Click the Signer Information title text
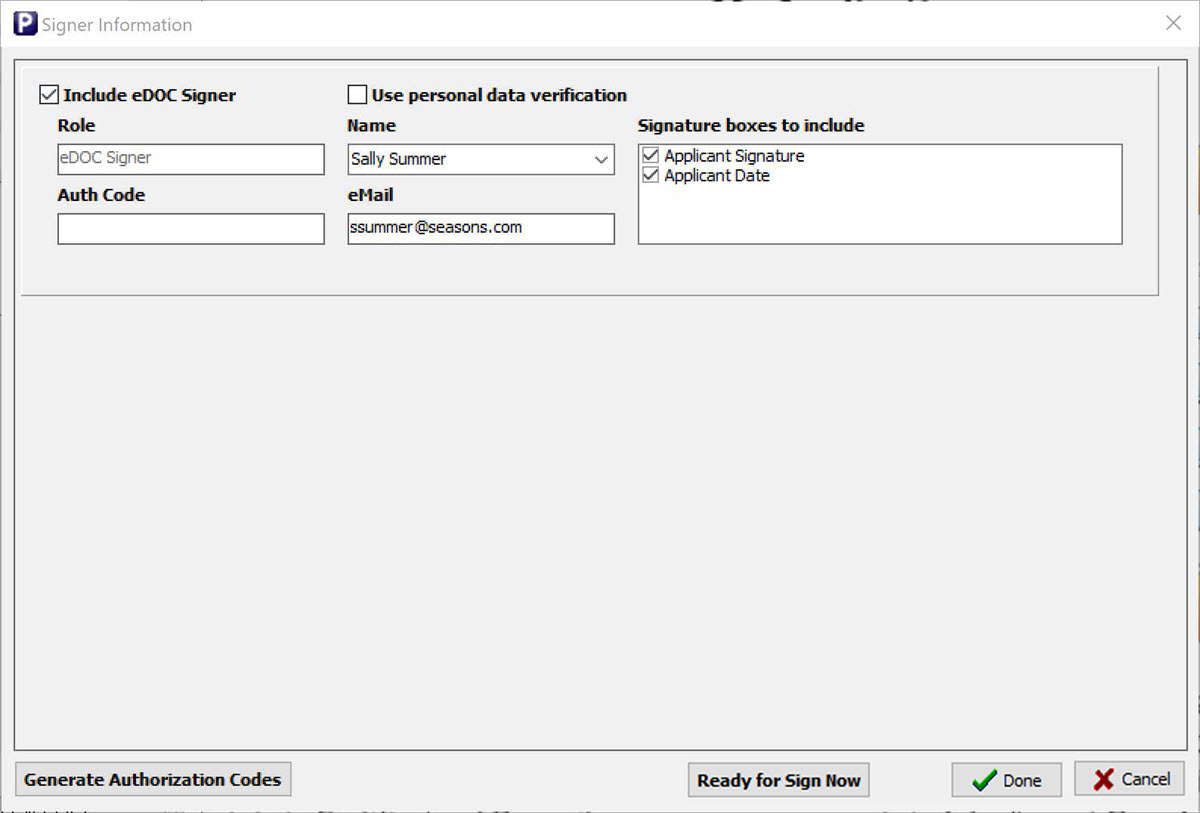Viewport: 1200px width, 813px height. pos(117,25)
